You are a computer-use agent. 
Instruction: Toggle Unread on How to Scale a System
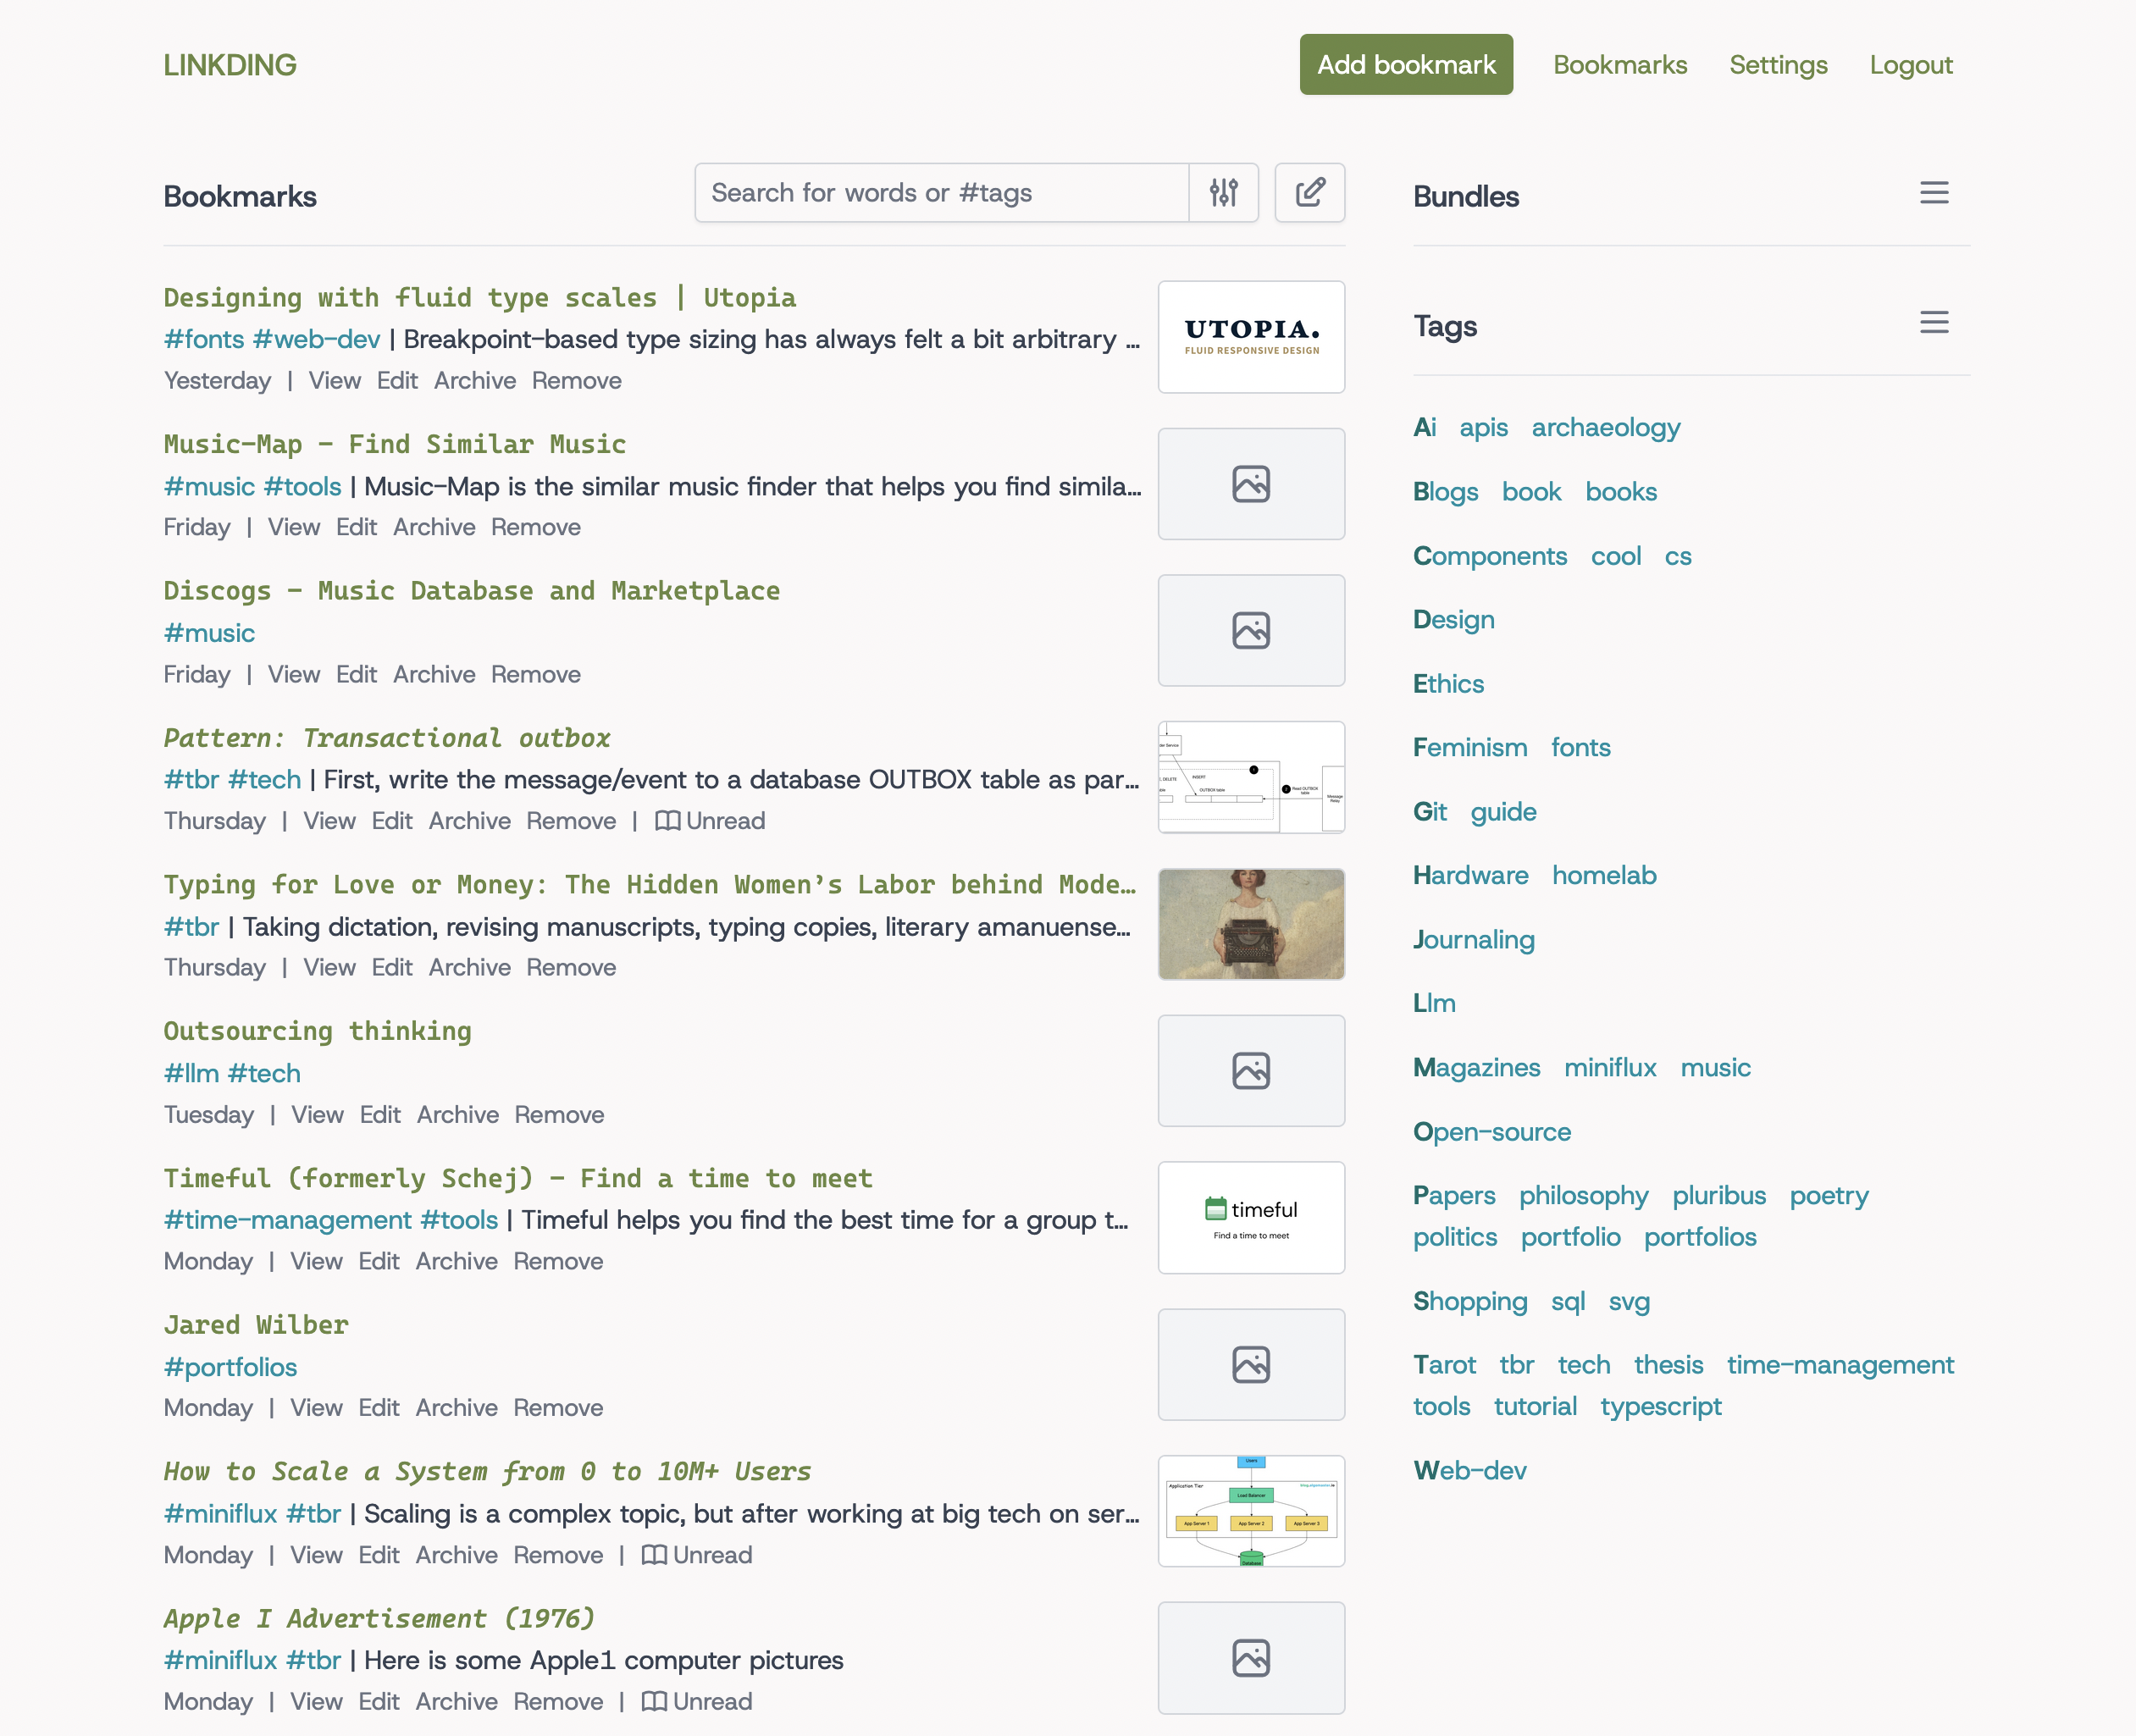[697, 1555]
